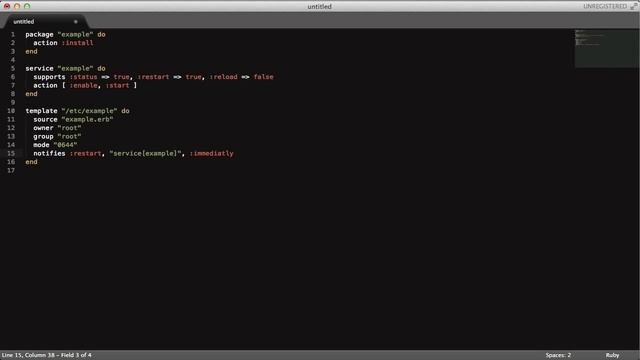The height and width of the screenshot is (360, 640).
Task: Click the :enable symbol on line 7
Action: (83, 85)
